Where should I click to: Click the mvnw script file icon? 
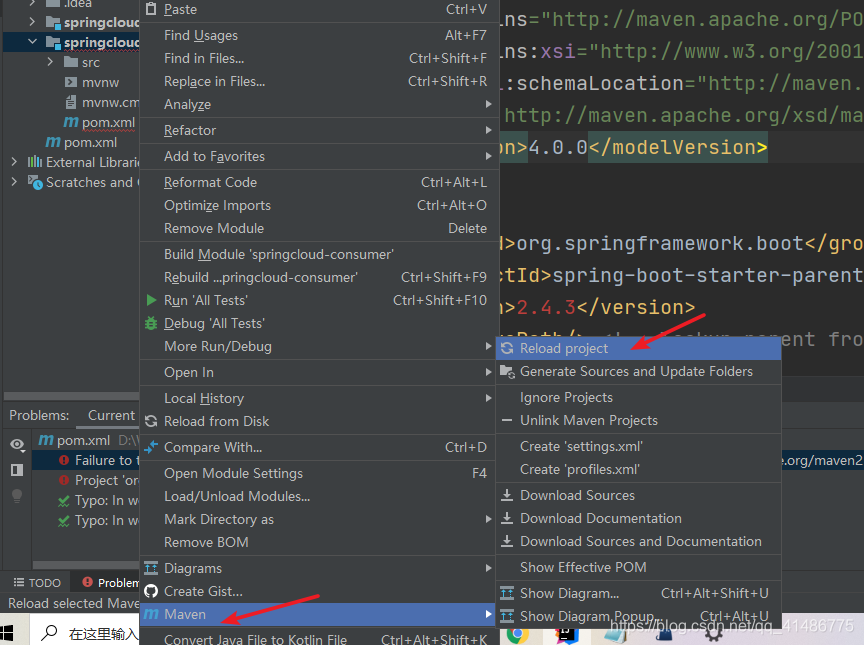point(71,82)
